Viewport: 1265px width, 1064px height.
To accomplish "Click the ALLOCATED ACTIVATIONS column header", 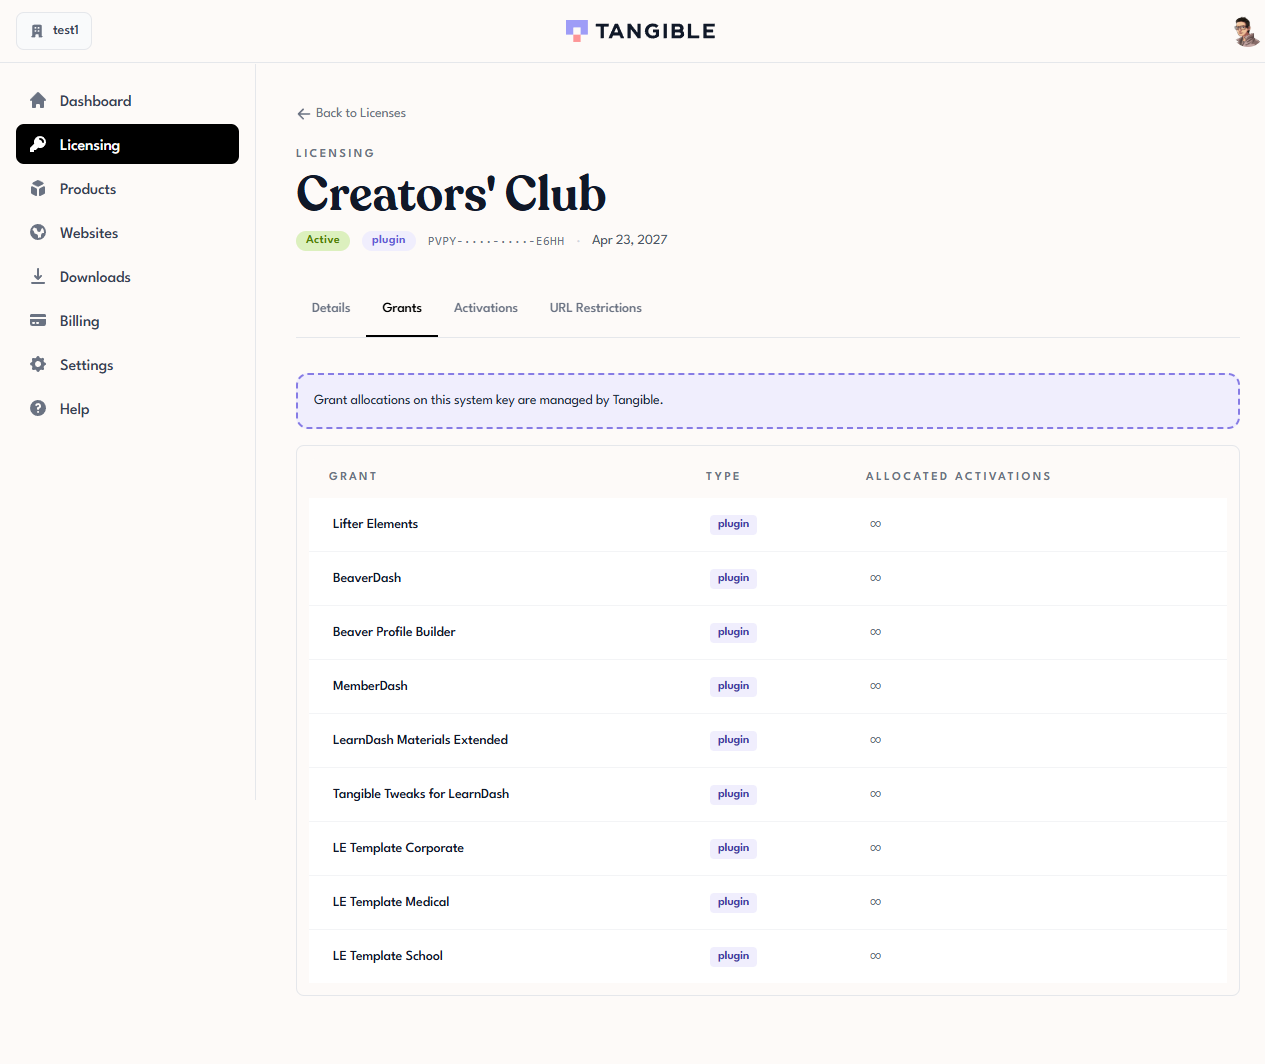I will point(958,476).
